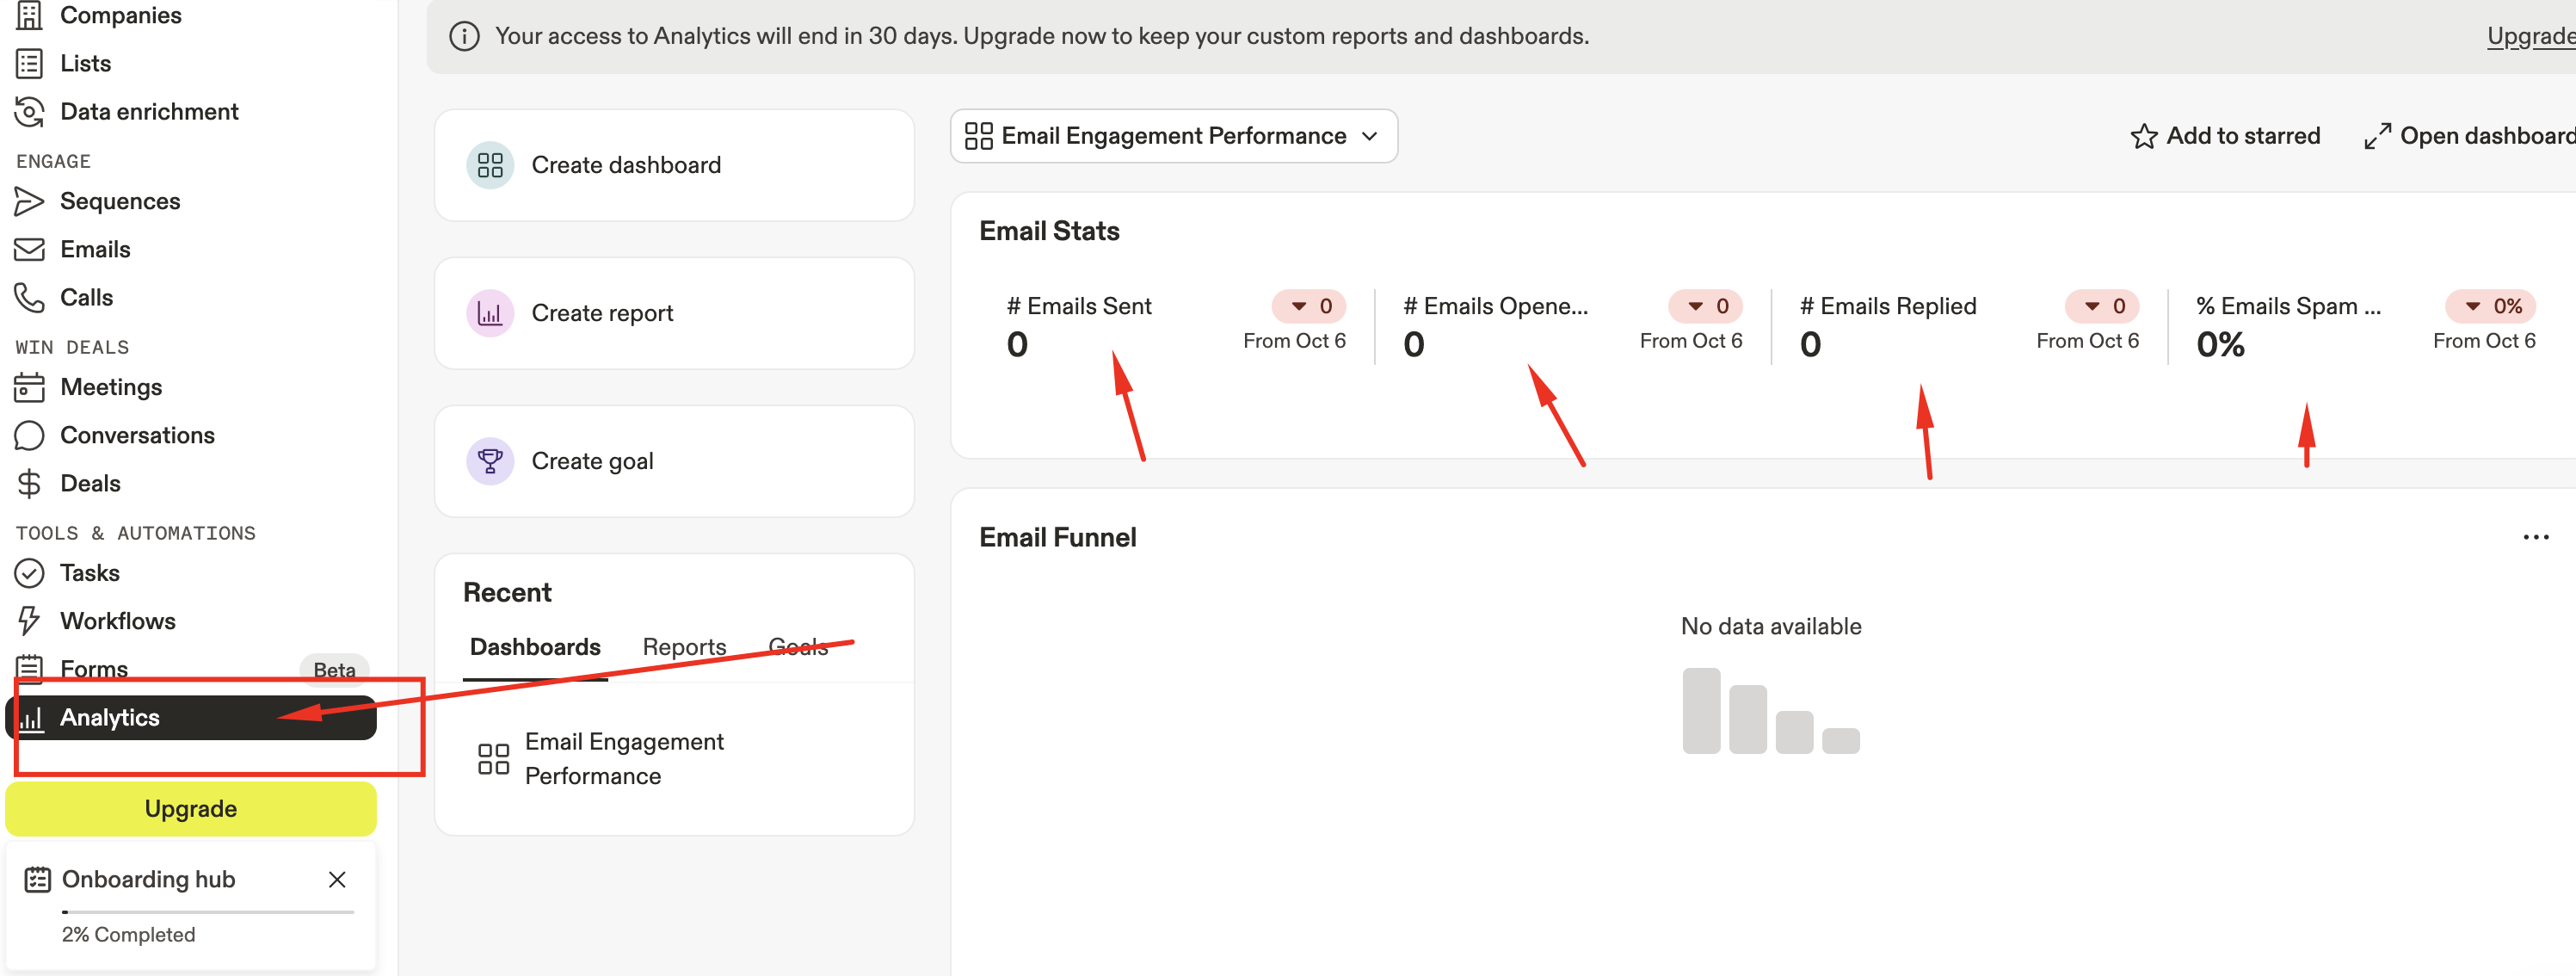This screenshot has height=976, width=2576.
Task: Click the Emails envelope icon in sidebar
Action: pos(29,249)
